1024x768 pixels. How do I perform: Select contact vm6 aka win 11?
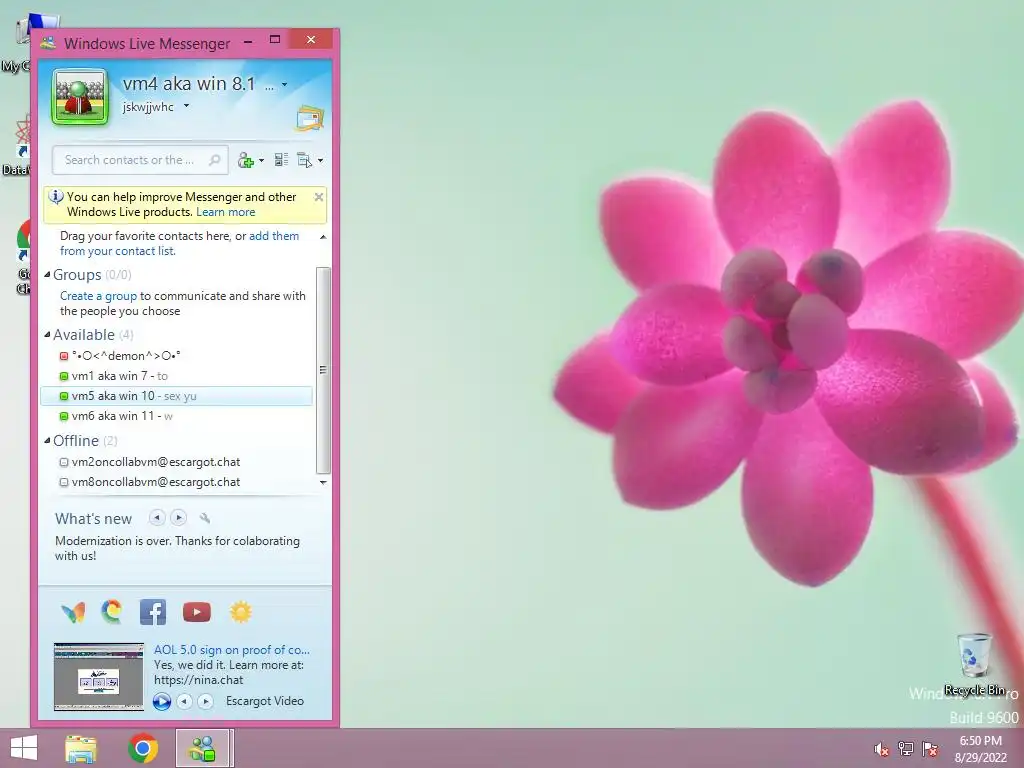(176, 416)
